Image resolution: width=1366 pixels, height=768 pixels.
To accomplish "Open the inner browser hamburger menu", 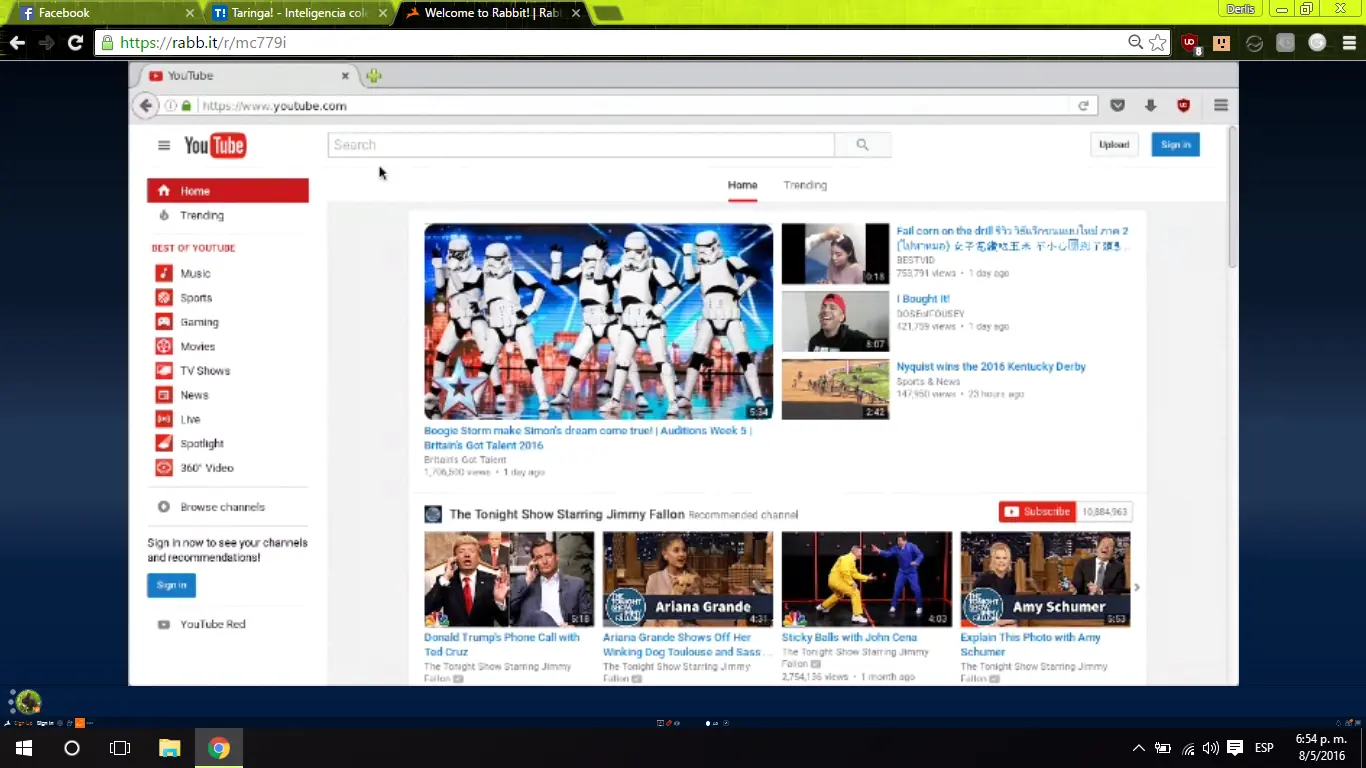I will click(x=1221, y=105).
